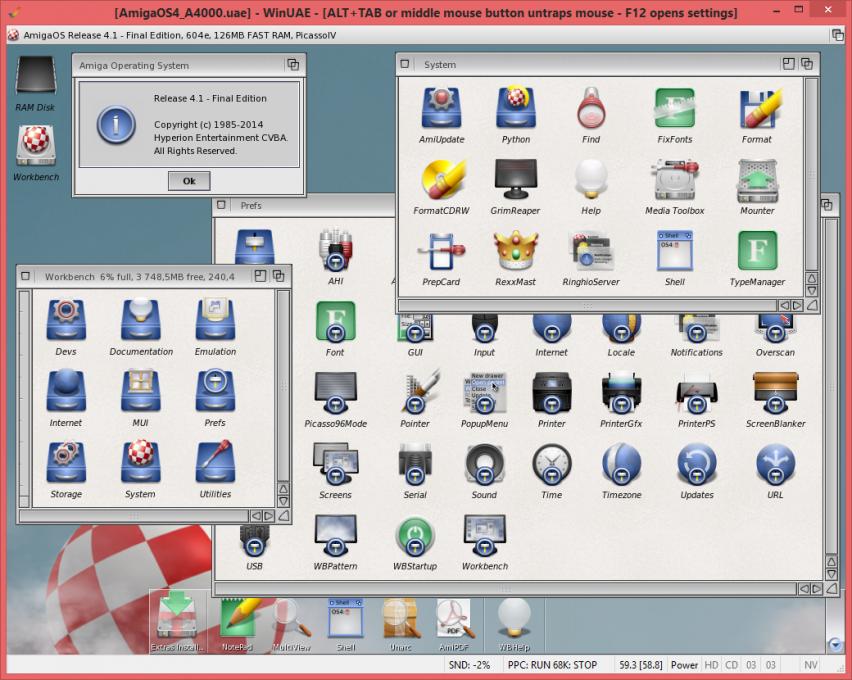This screenshot has height=680, width=852.
Task: Click the Power indicator in WinUAE status bar
Action: coord(684,665)
